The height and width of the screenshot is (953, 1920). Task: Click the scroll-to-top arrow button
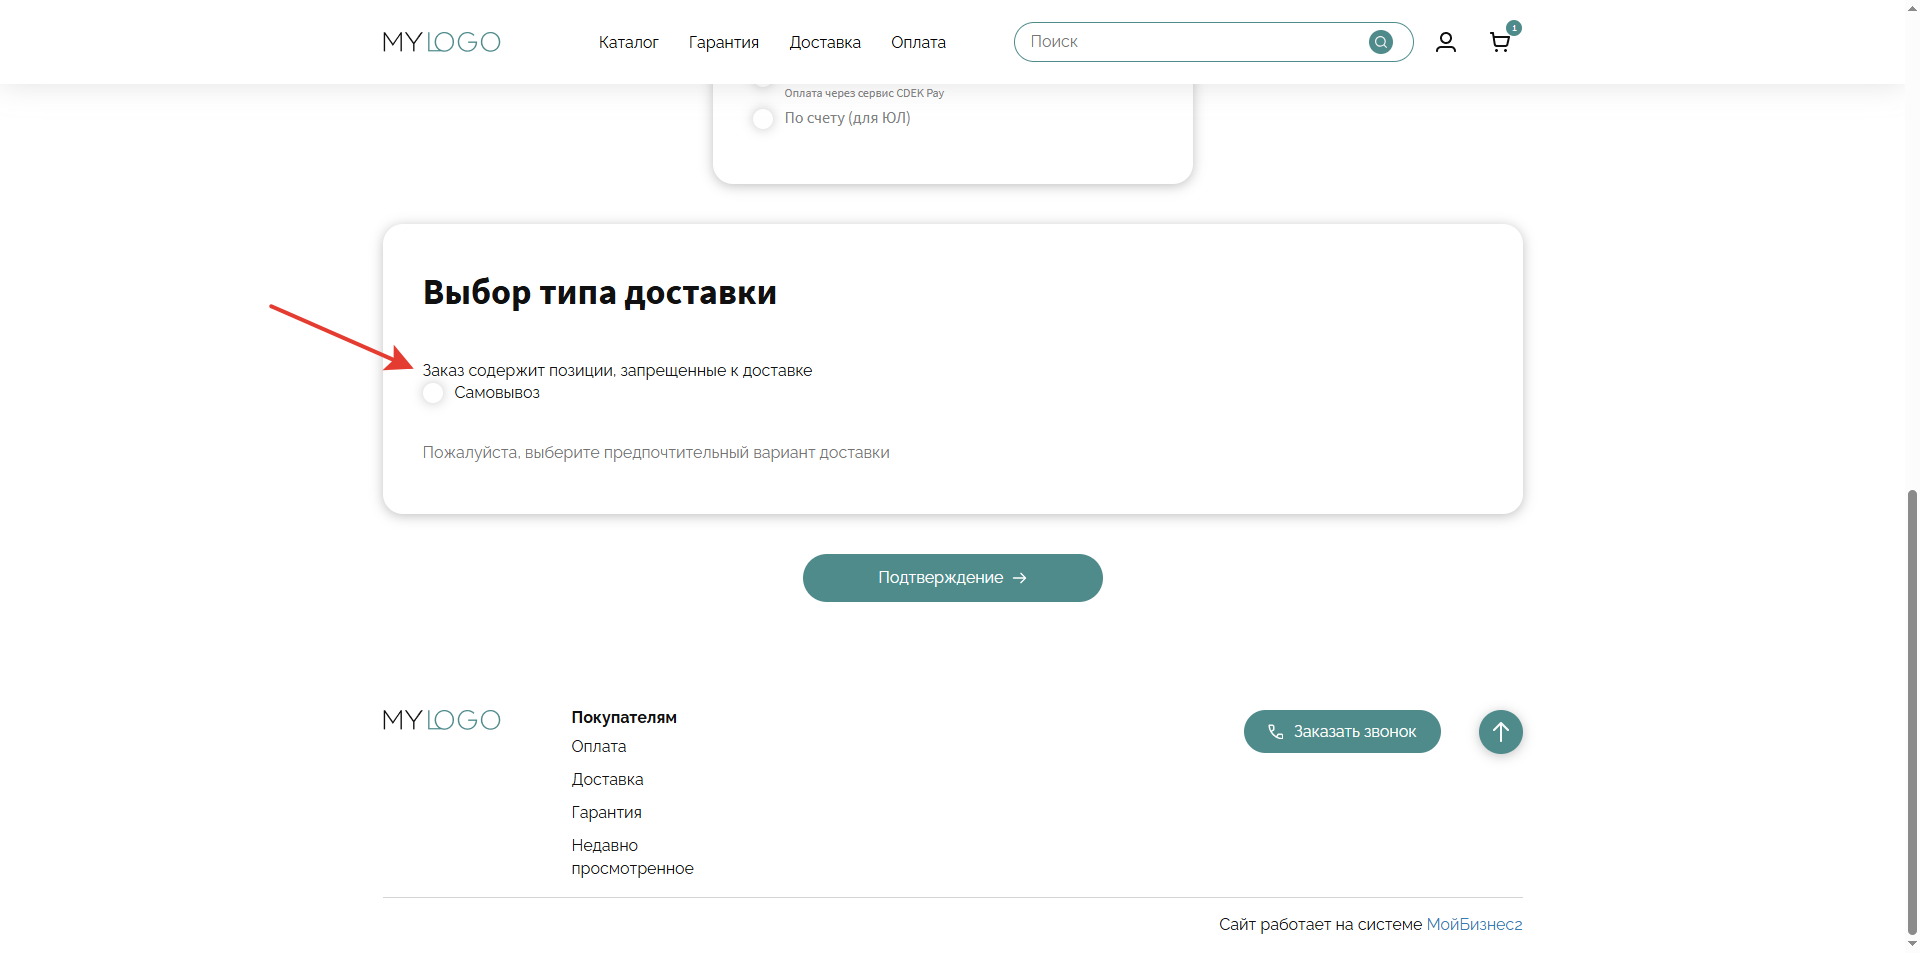1500,732
